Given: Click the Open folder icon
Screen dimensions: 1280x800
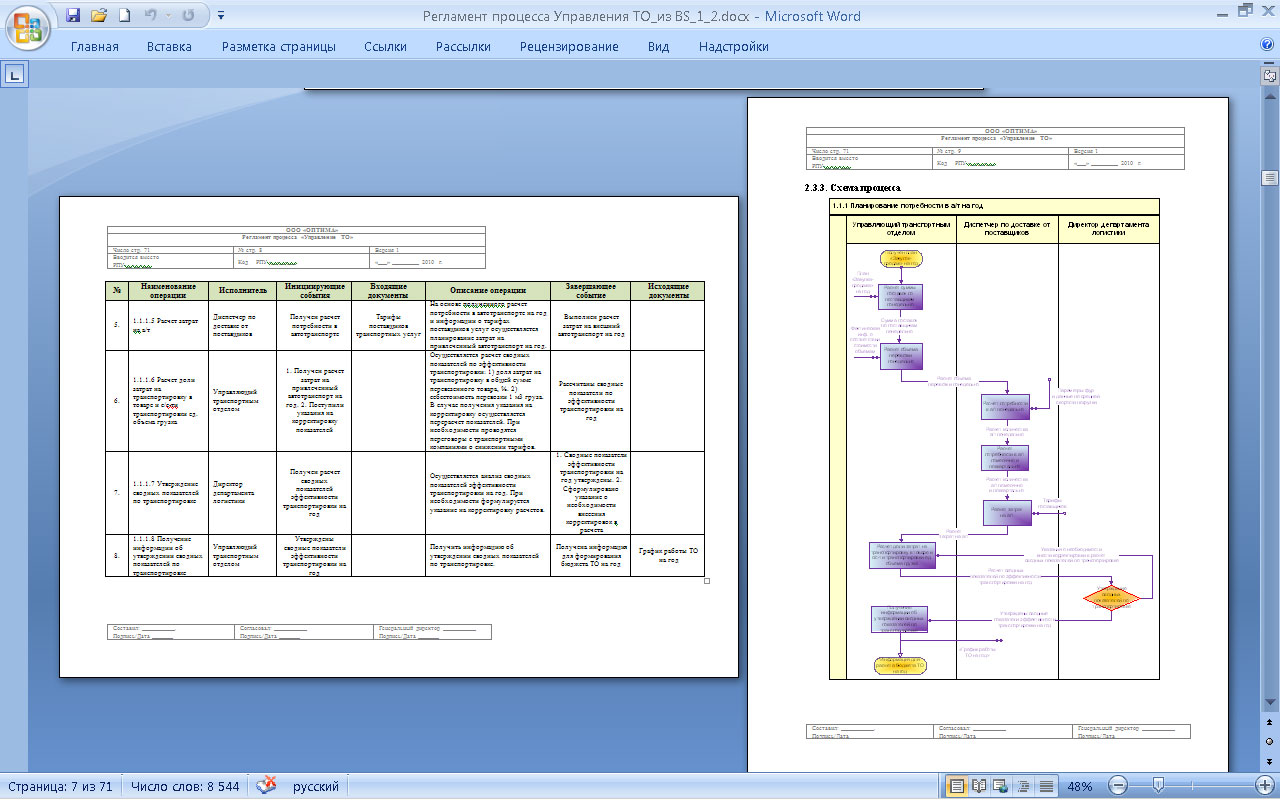Looking at the screenshot, I should pos(98,16).
